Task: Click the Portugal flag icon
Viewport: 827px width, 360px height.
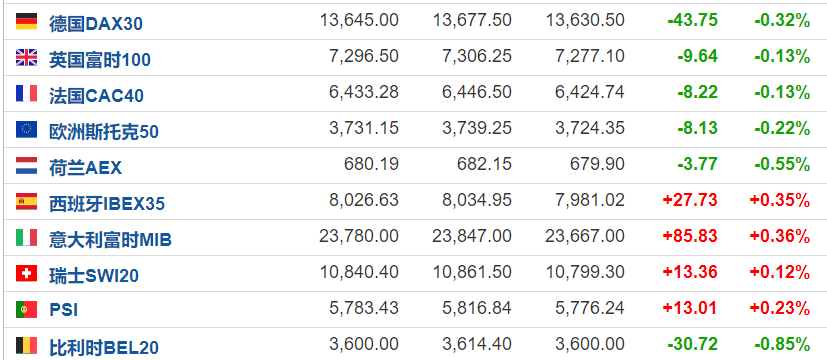Action: tap(26, 309)
